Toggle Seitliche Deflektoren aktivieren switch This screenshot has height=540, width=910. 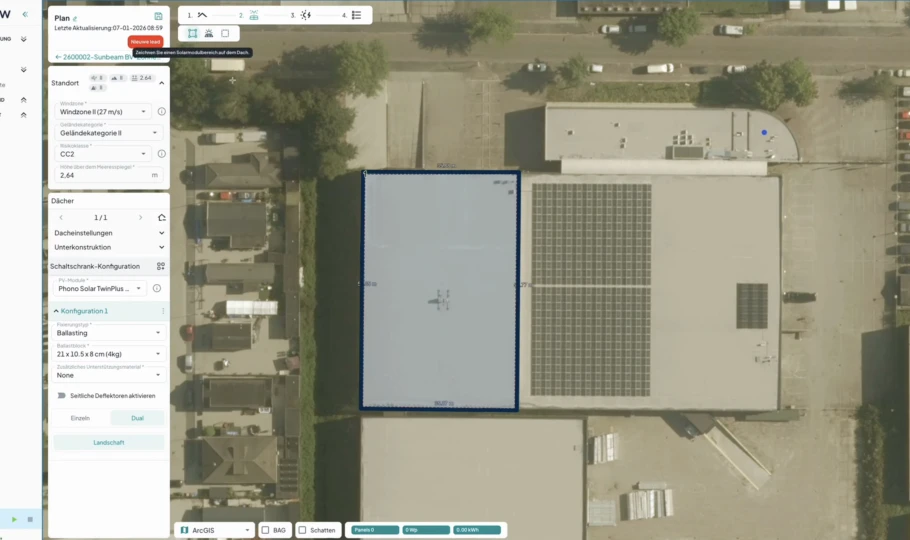point(61,396)
